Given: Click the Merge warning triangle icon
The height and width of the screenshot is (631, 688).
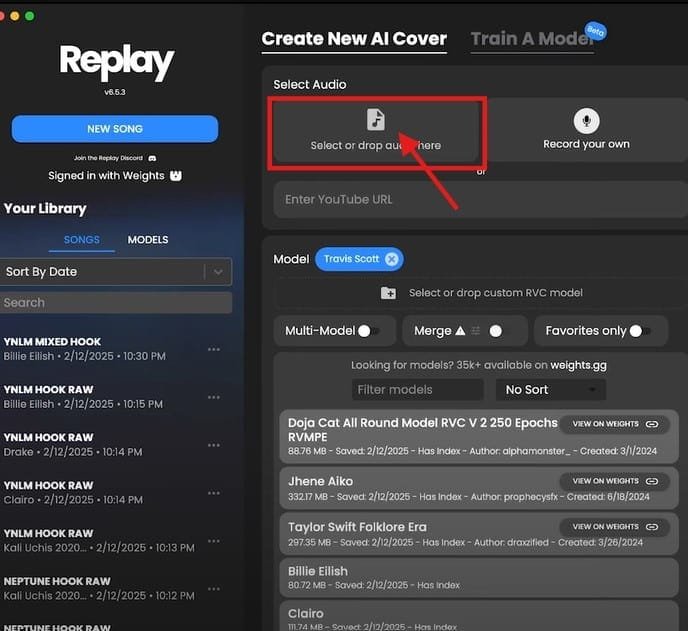Looking at the screenshot, I should pyautogui.click(x=460, y=330).
